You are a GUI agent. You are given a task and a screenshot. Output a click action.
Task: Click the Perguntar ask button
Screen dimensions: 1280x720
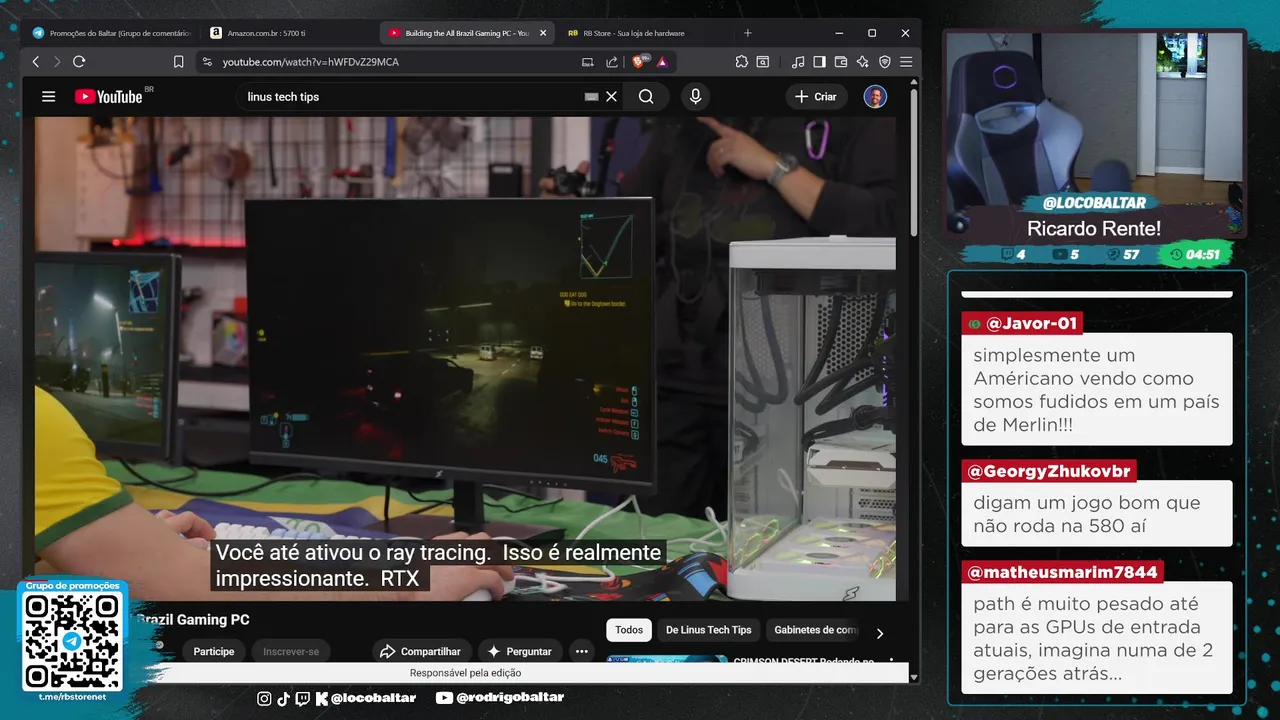(x=519, y=651)
